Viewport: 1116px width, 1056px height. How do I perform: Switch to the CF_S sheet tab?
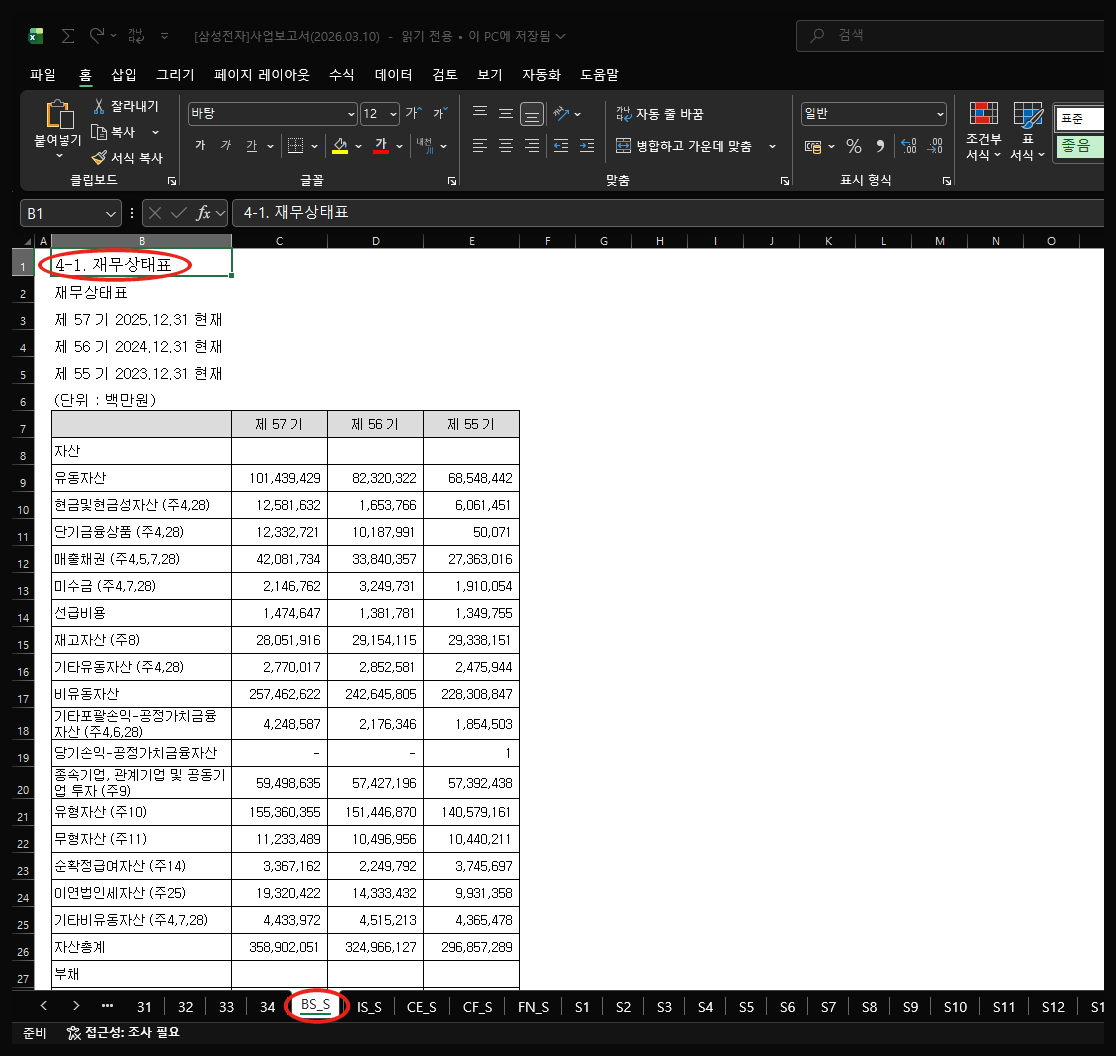[x=478, y=1007]
